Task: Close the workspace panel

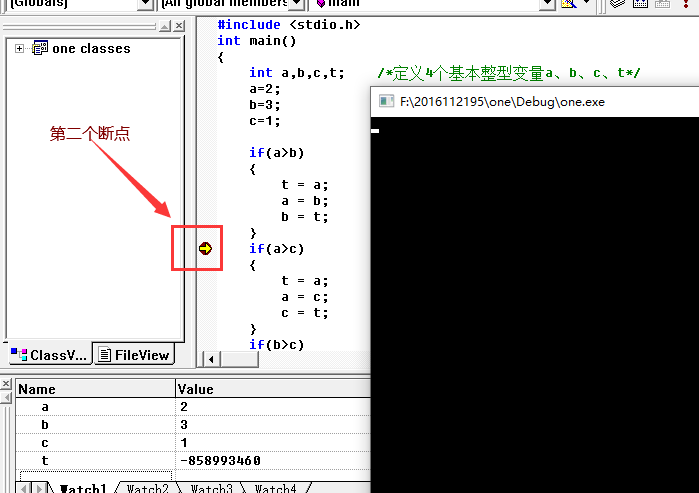Action: click(x=179, y=26)
